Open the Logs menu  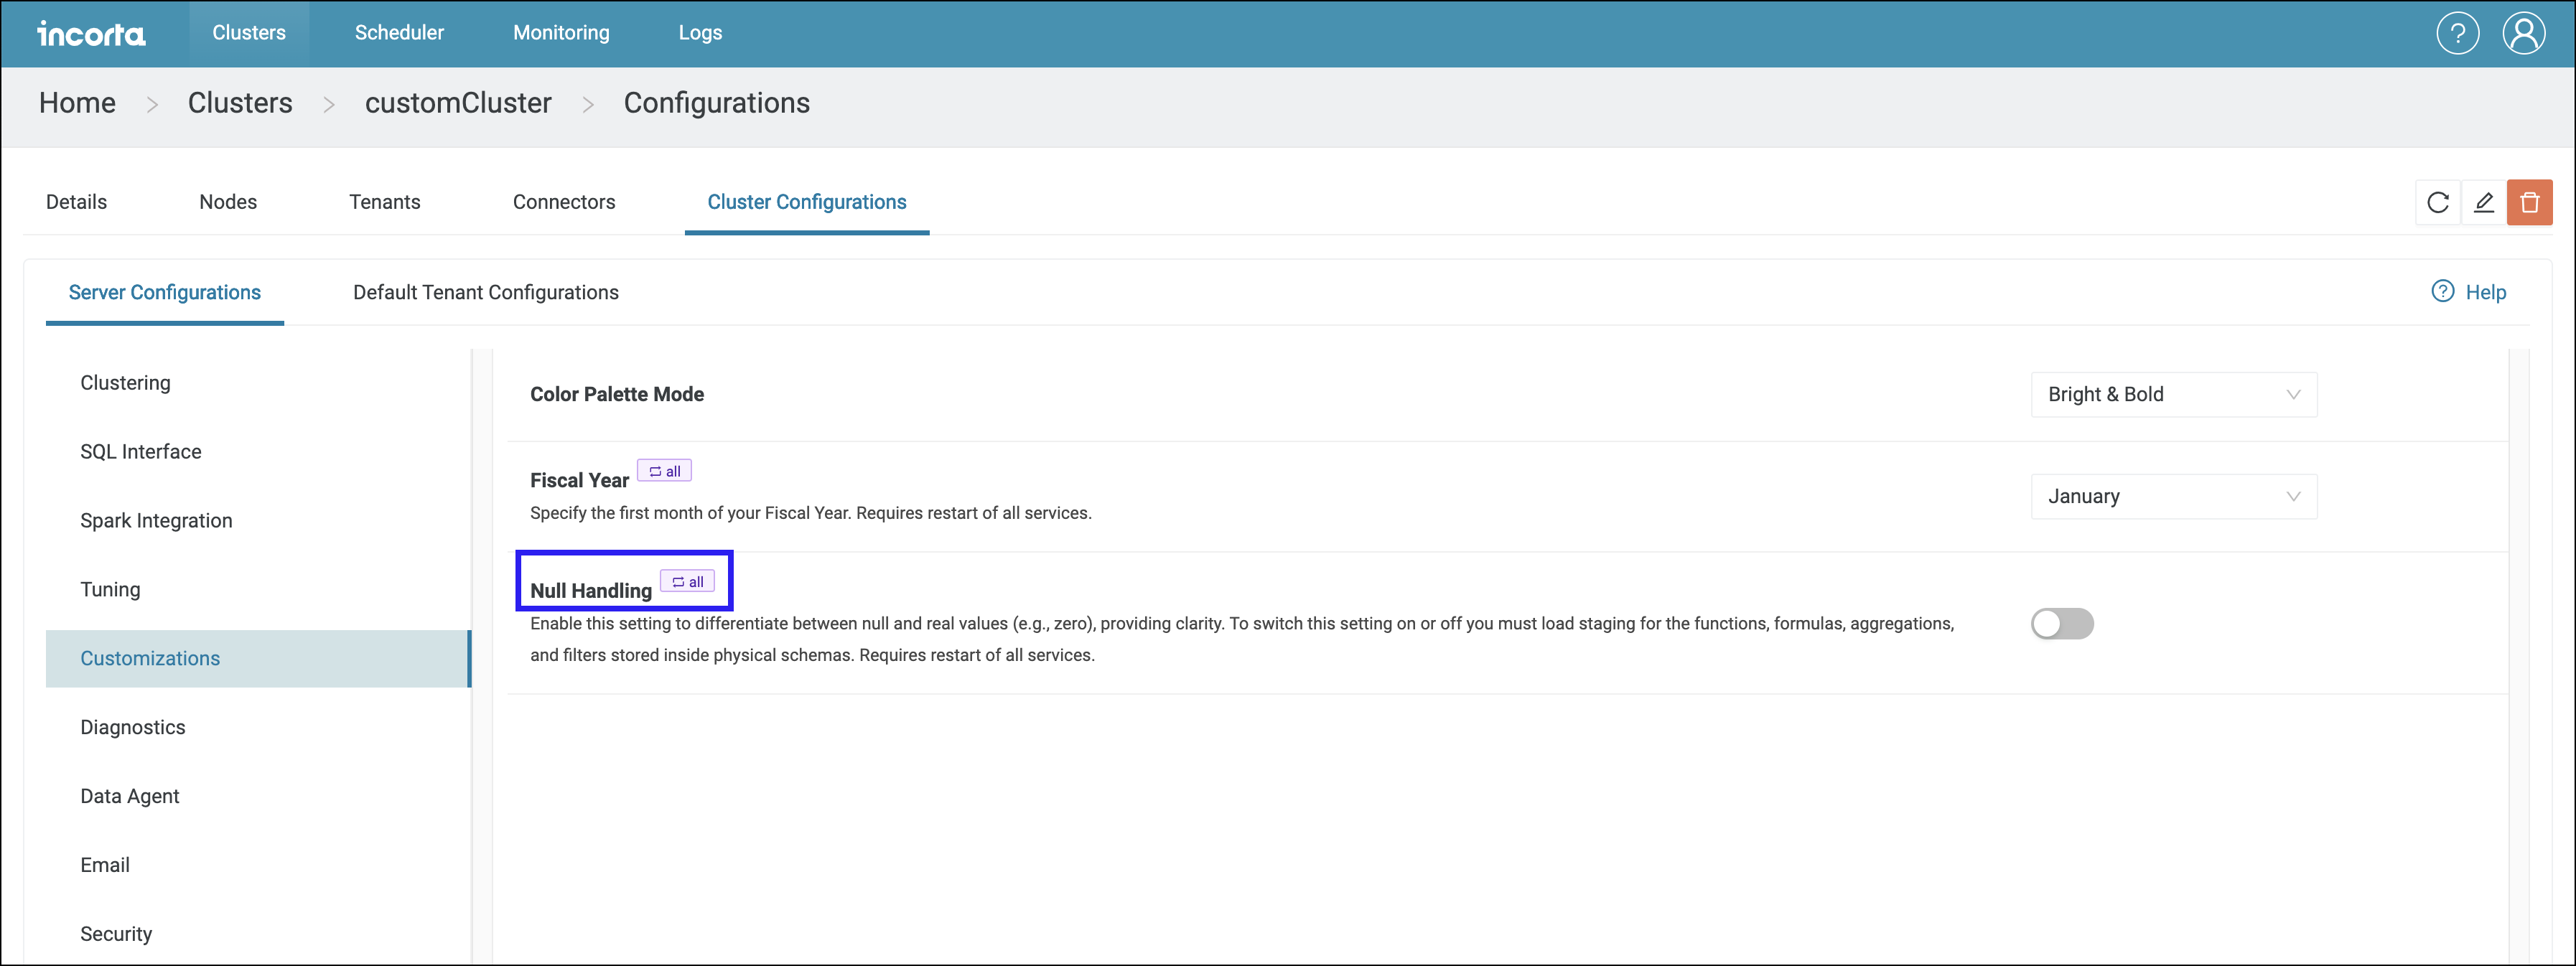click(x=700, y=33)
